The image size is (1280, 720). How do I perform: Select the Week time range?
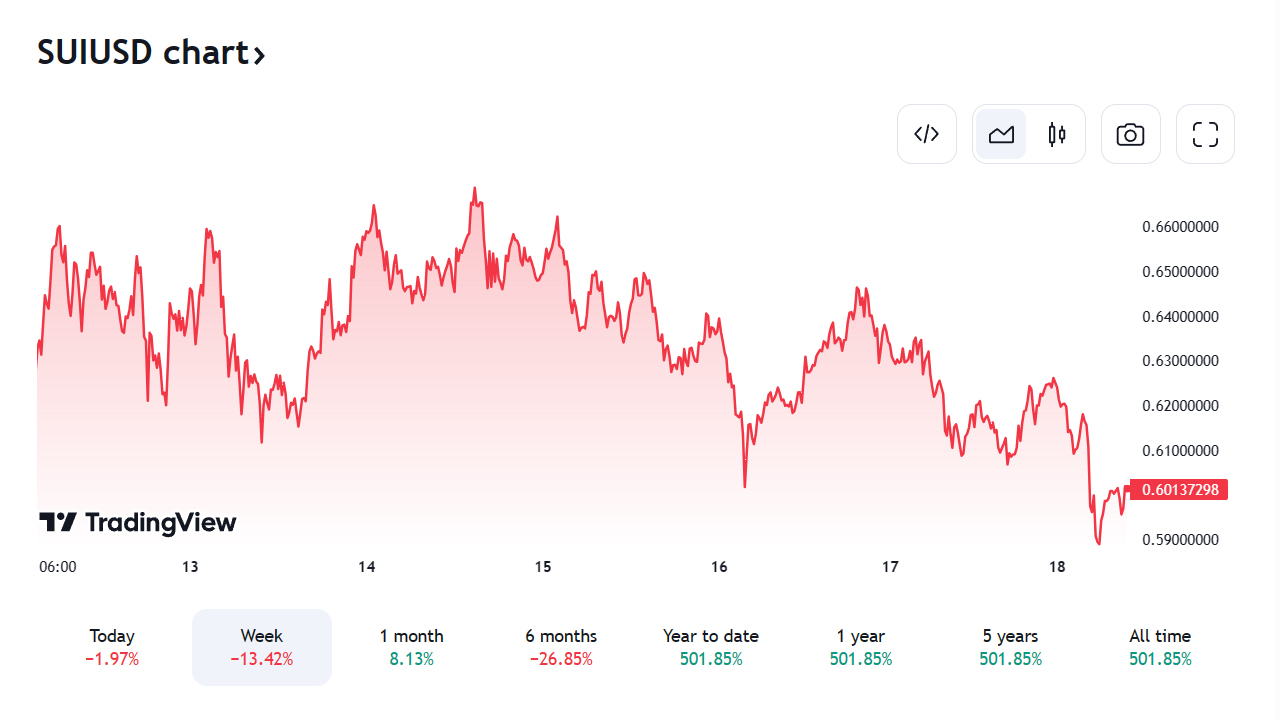pos(262,647)
